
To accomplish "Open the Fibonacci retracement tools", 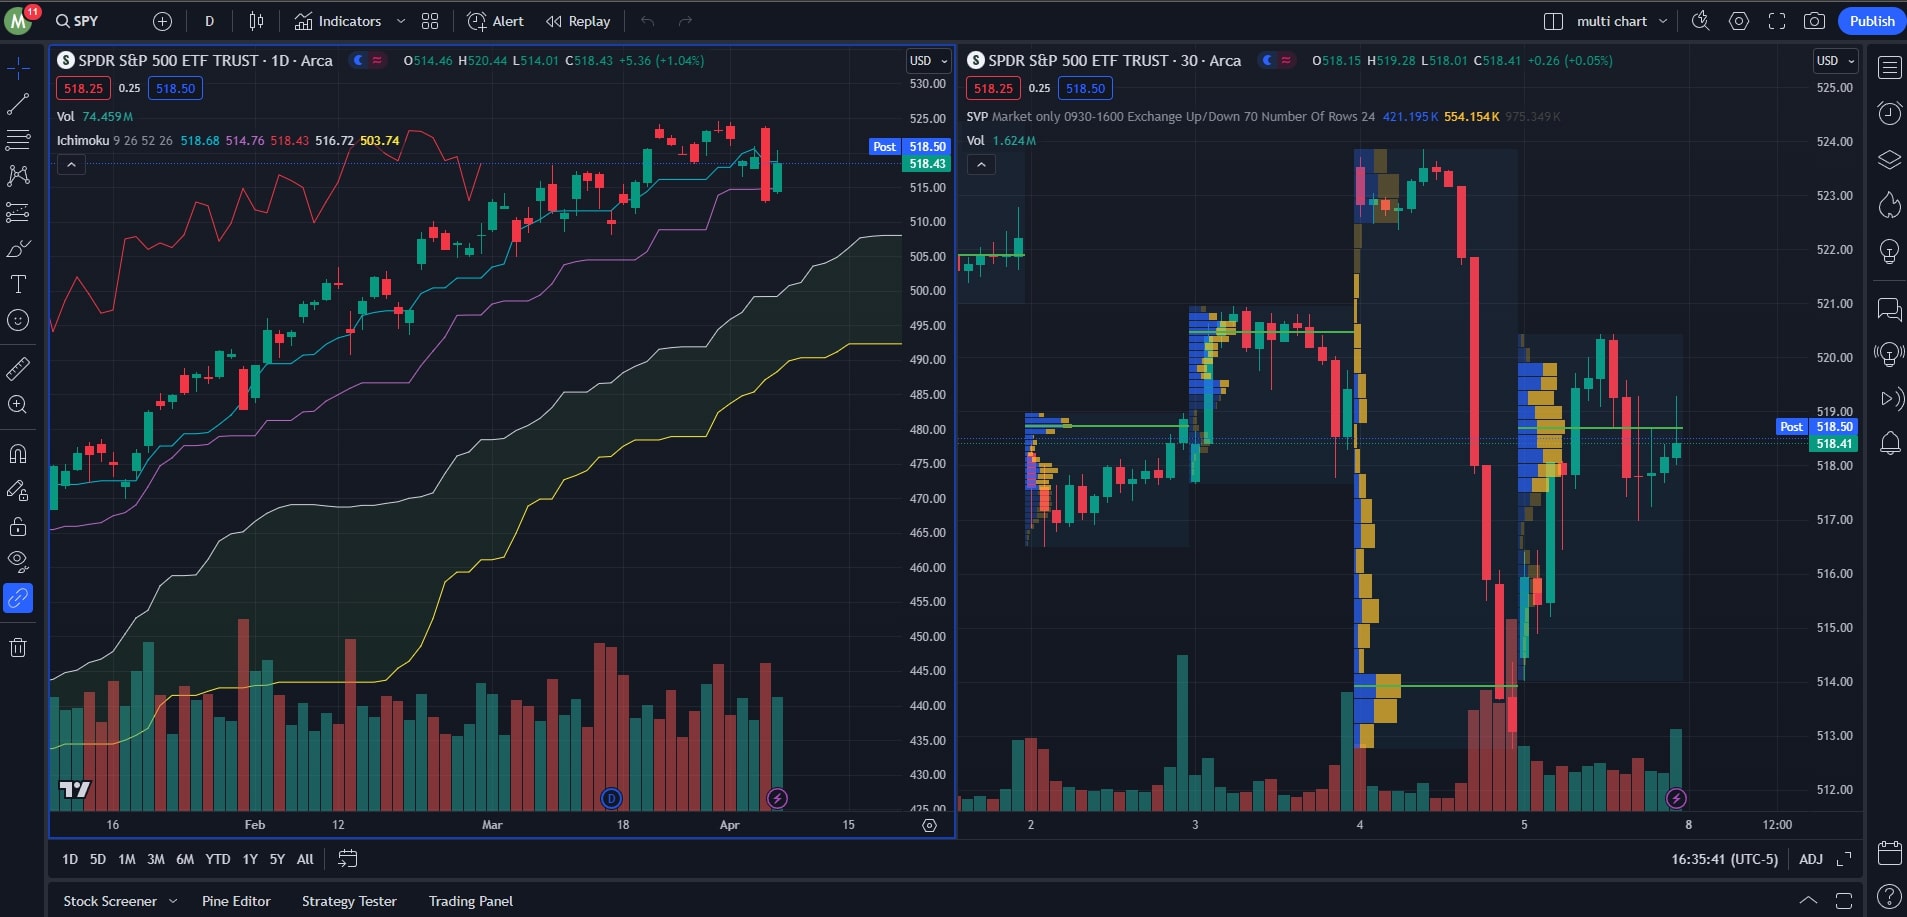I will [x=18, y=140].
